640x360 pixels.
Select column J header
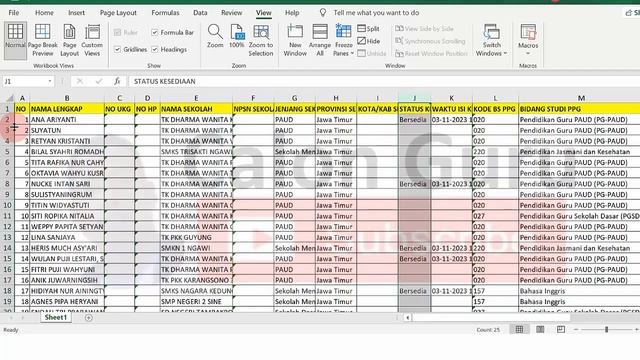pyautogui.click(x=414, y=98)
